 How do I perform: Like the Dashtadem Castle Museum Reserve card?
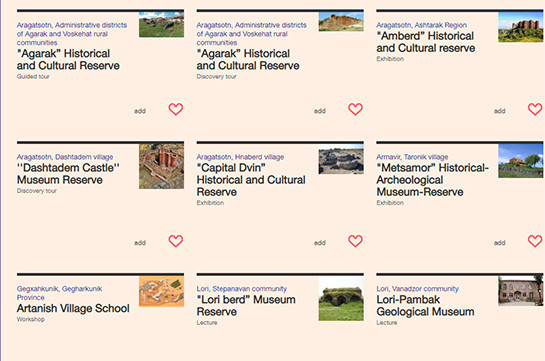[x=176, y=241]
